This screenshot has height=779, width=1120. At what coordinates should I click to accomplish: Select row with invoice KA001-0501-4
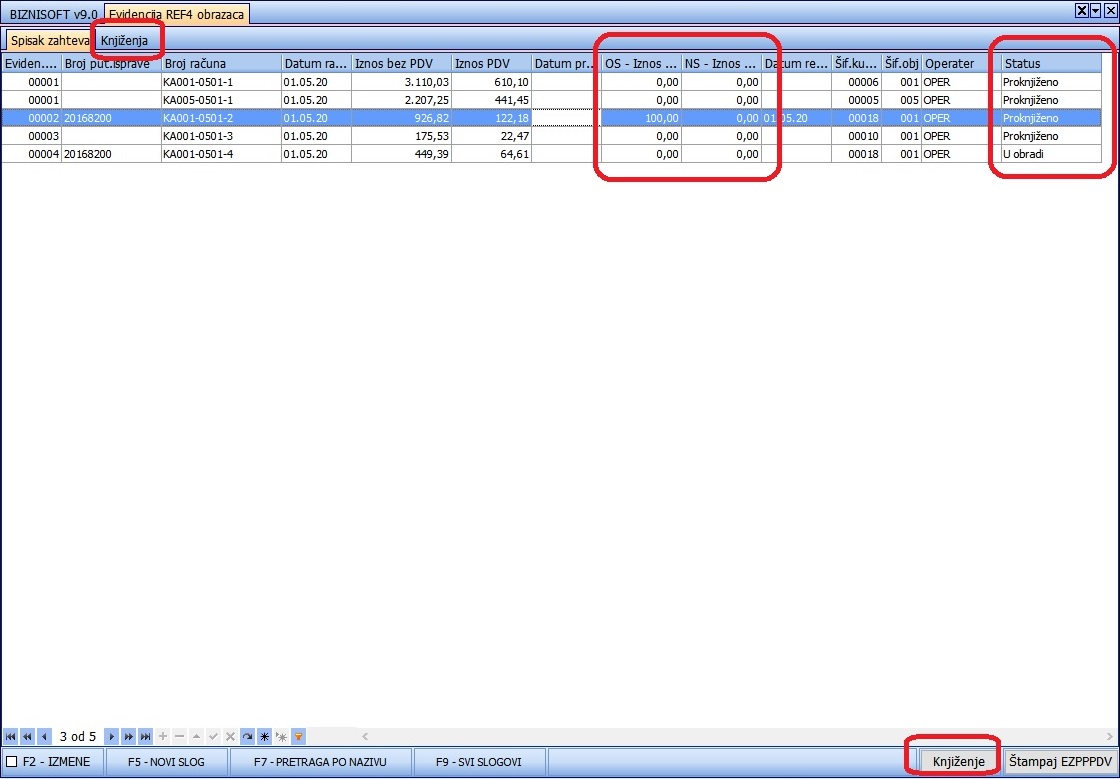[x=551, y=154]
